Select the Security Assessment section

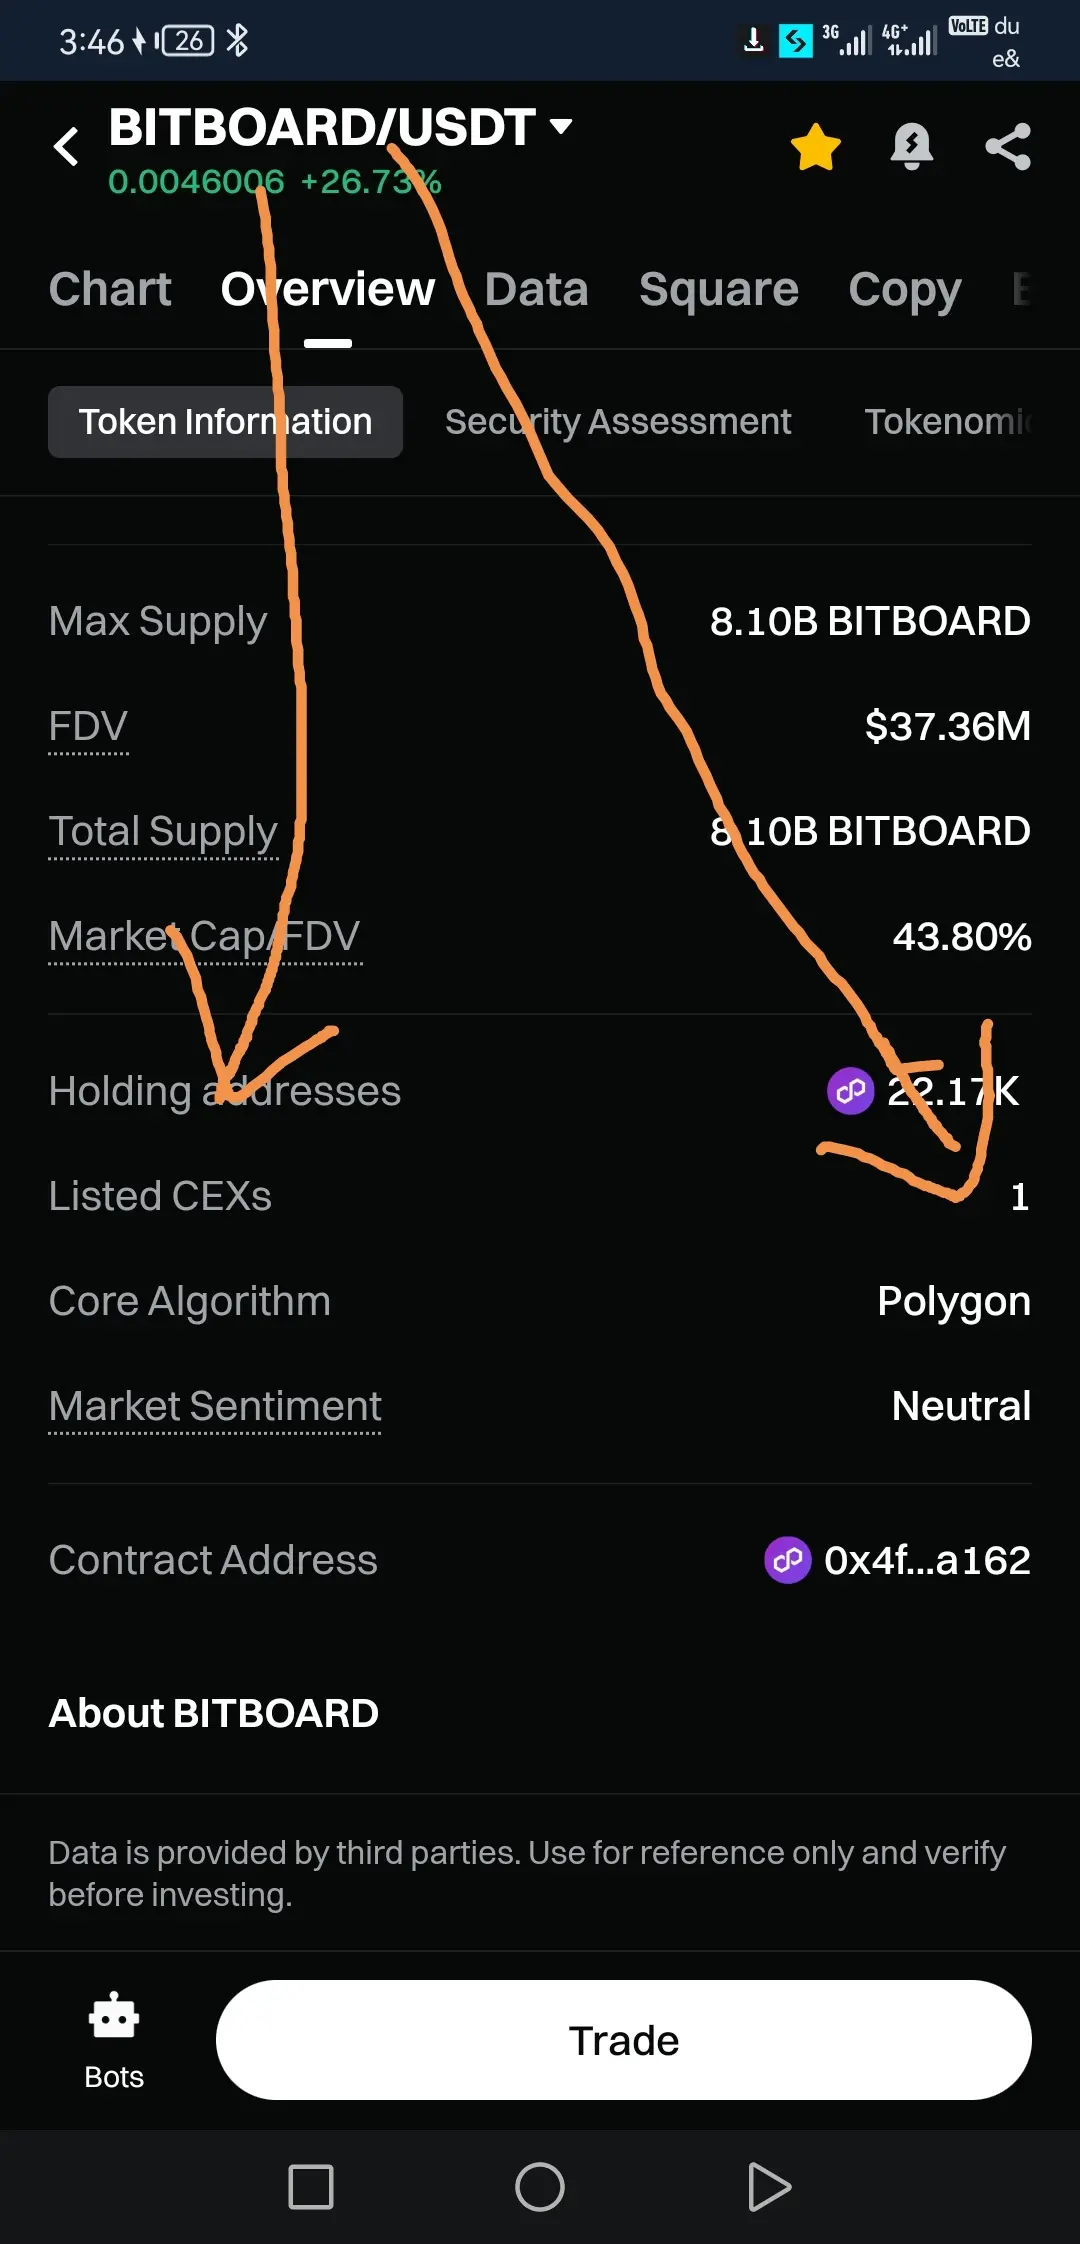click(618, 422)
